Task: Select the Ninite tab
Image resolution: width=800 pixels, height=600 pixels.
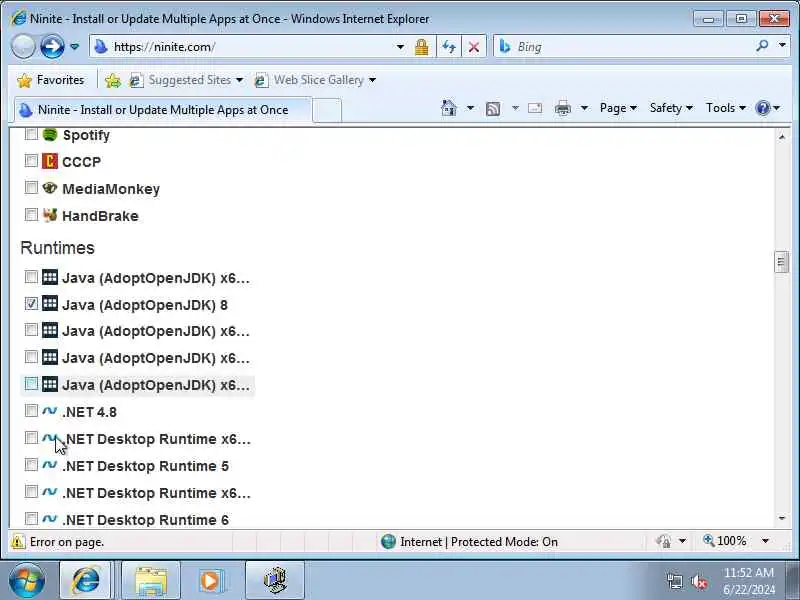Action: coord(162,110)
